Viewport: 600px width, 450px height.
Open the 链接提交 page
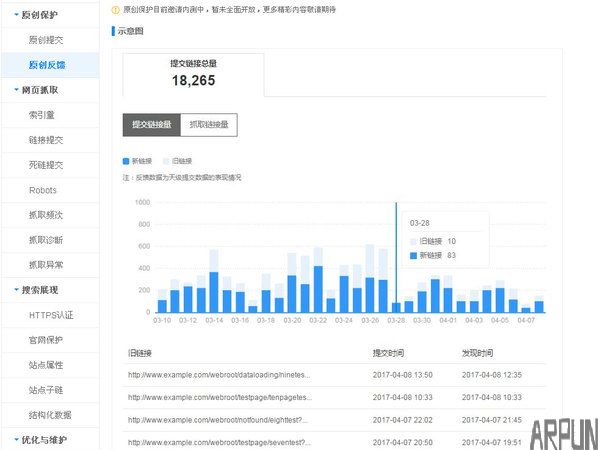pyautogui.click(x=46, y=140)
